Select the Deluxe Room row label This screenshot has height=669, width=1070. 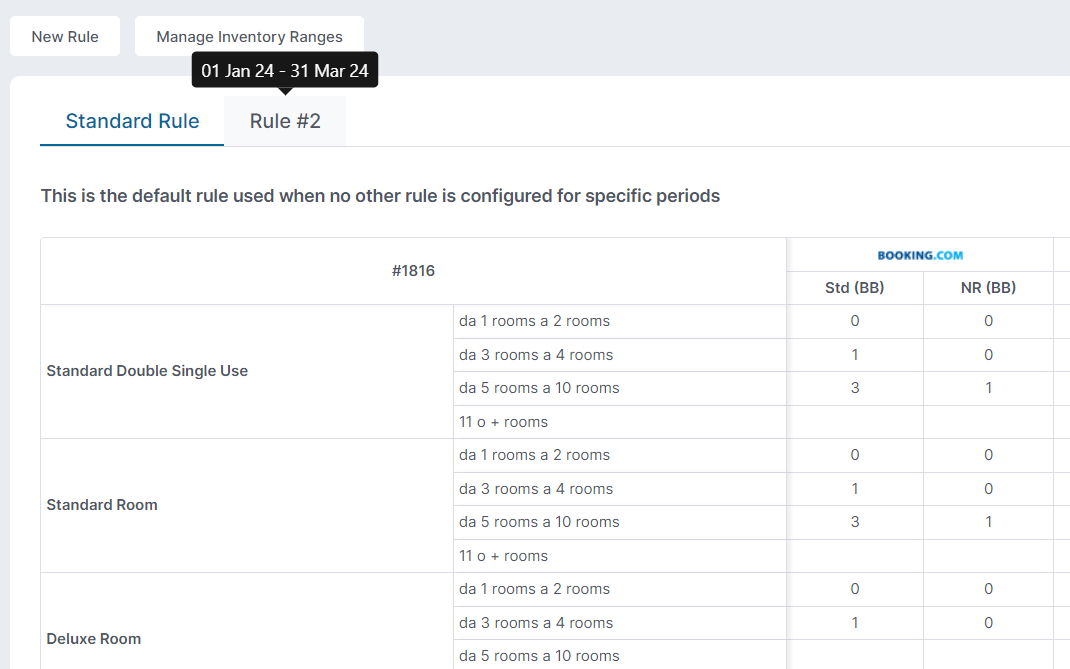coord(94,639)
